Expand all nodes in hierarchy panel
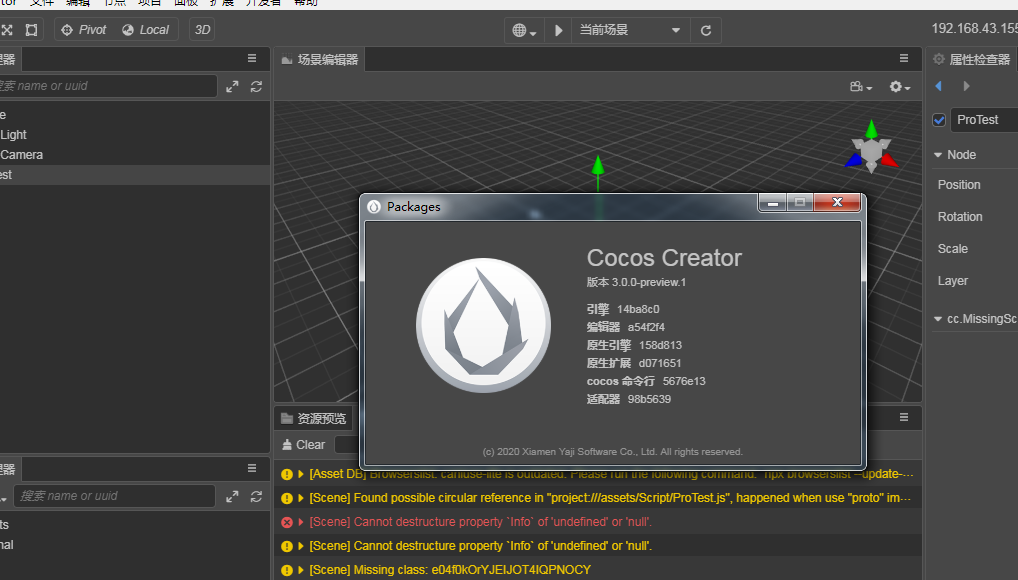Viewport: 1018px width, 580px height. coord(232,86)
